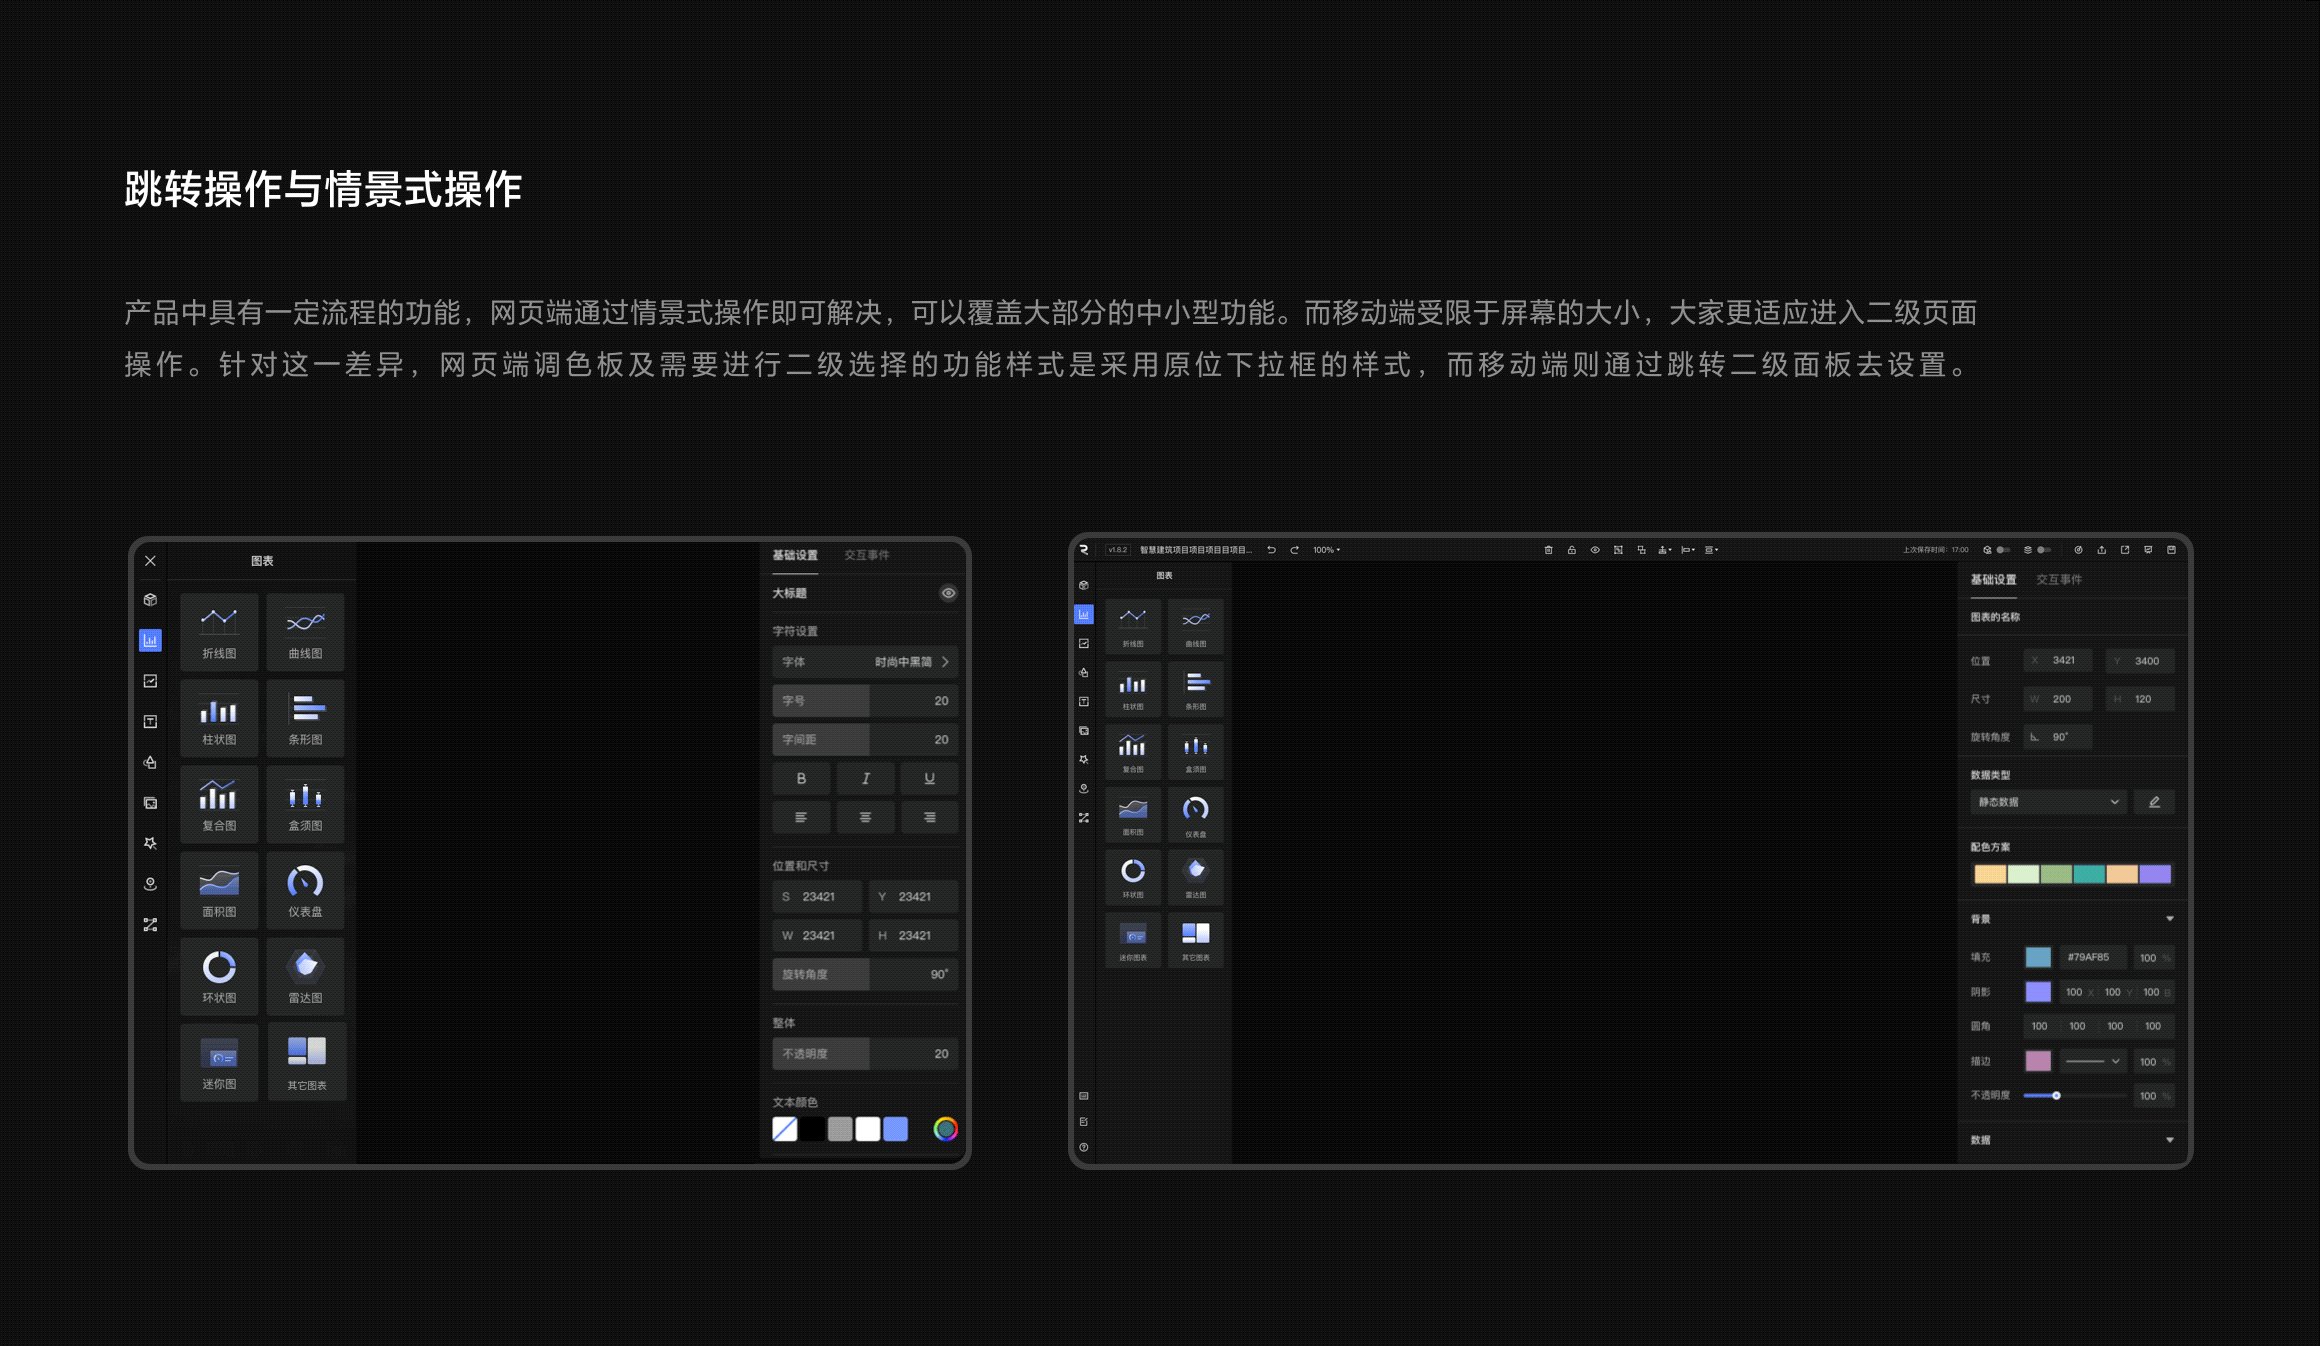2320x1346 pixels.
Task: Select no-color slashed swatch in tablet mockup
Action: (785, 1129)
